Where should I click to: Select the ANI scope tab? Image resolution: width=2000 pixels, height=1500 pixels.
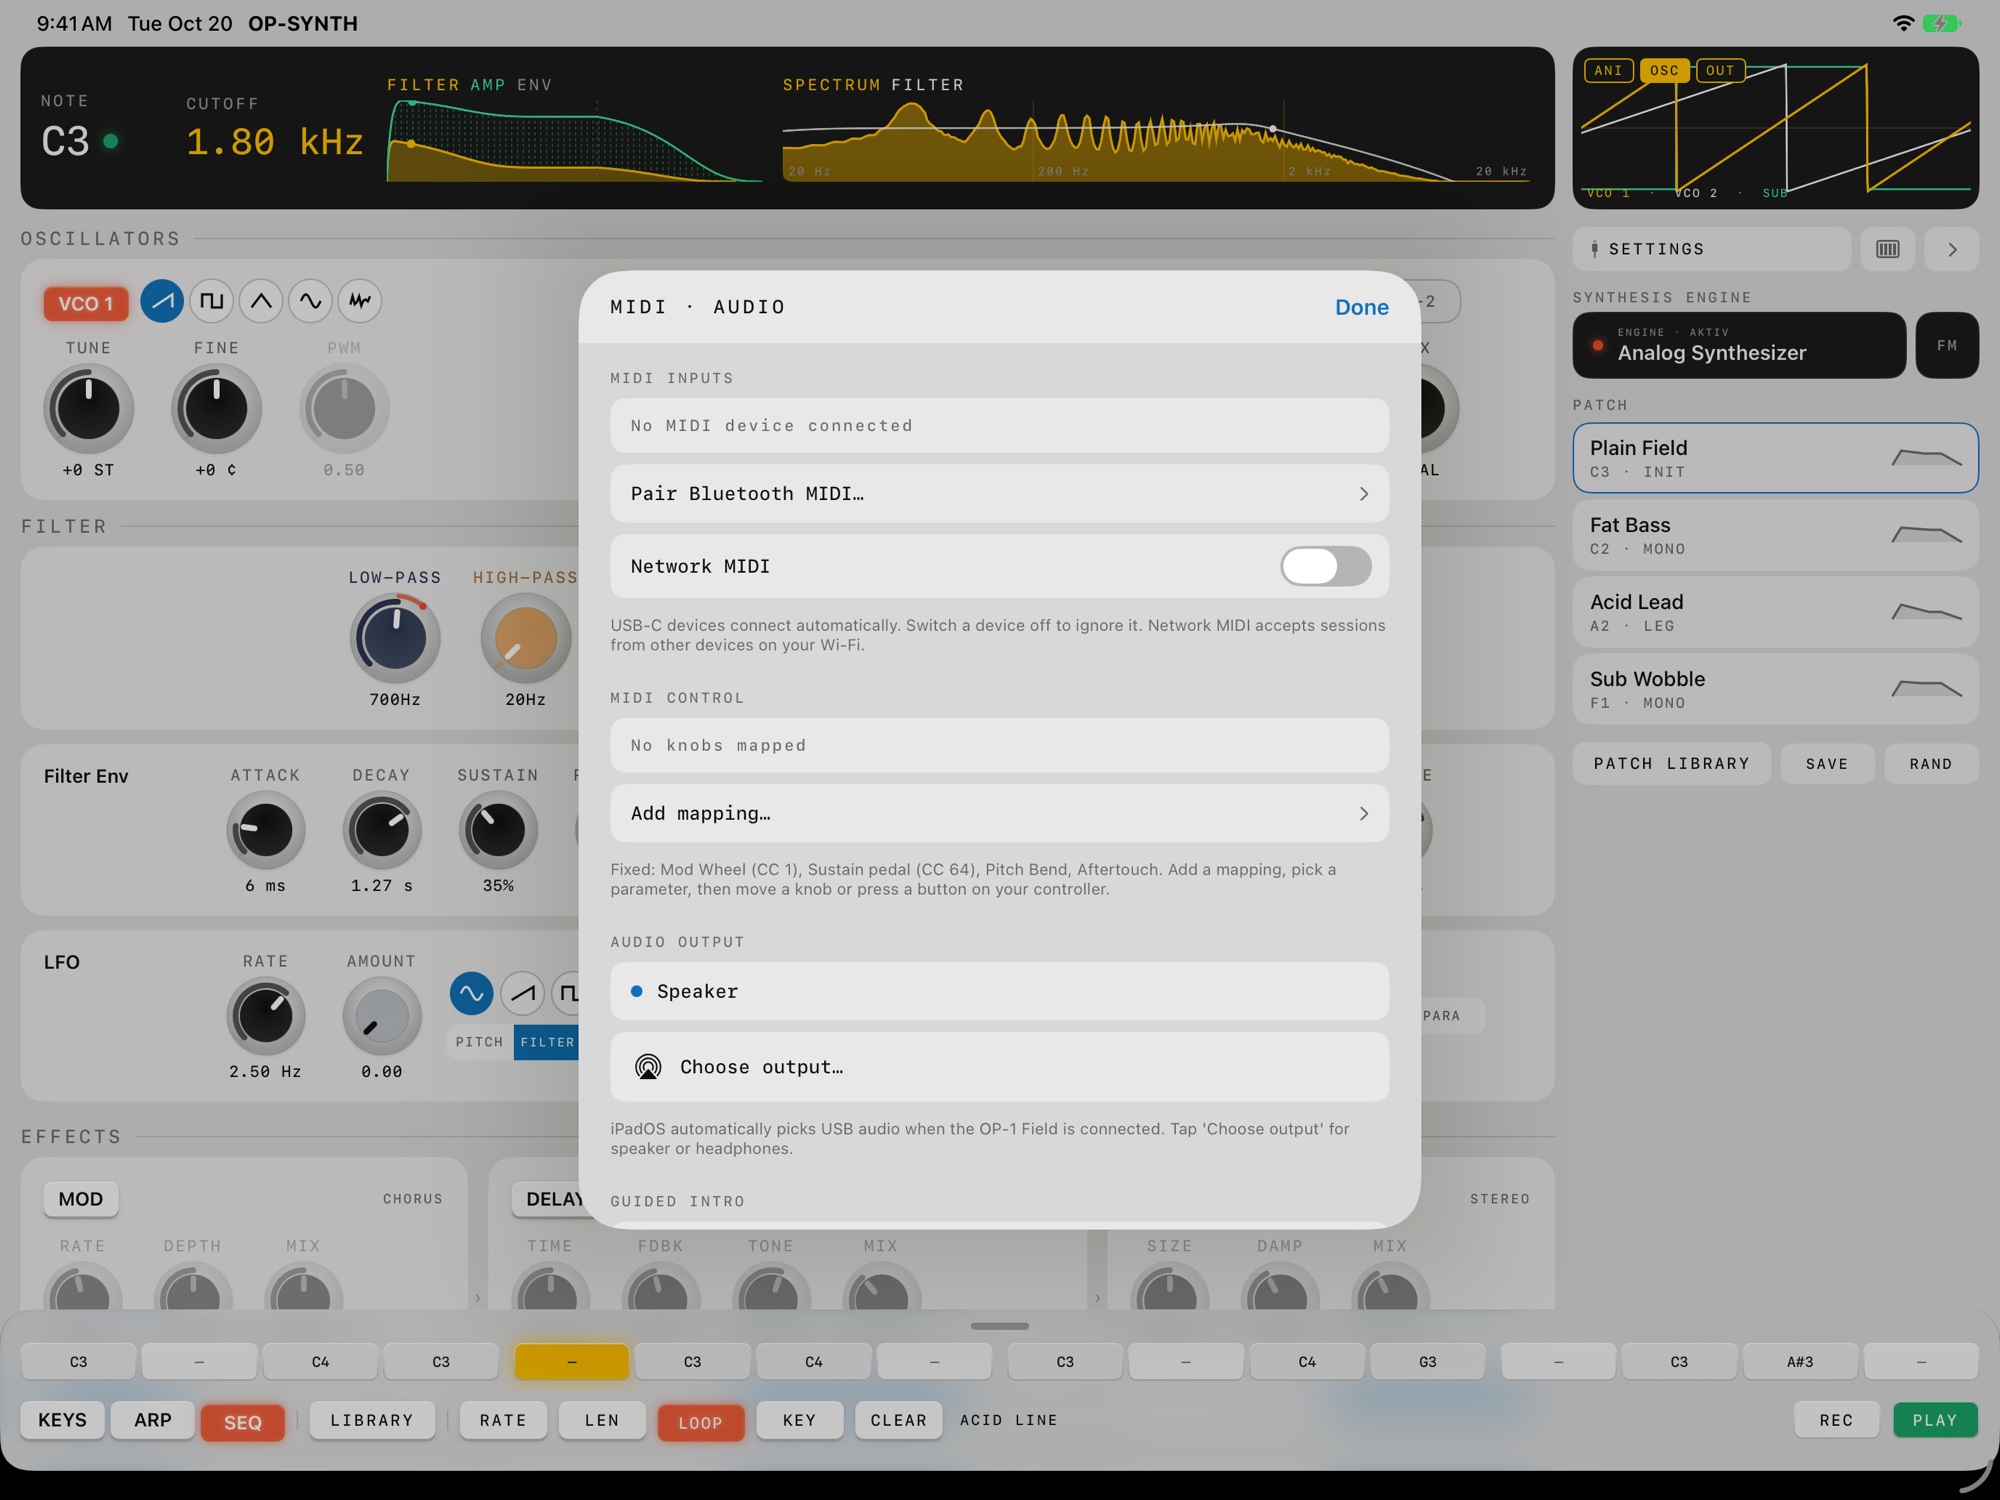(1608, 70)
